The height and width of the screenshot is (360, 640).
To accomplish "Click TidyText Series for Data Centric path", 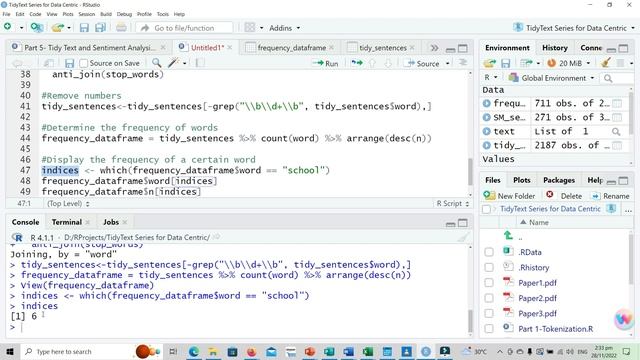I will (550, 209).
